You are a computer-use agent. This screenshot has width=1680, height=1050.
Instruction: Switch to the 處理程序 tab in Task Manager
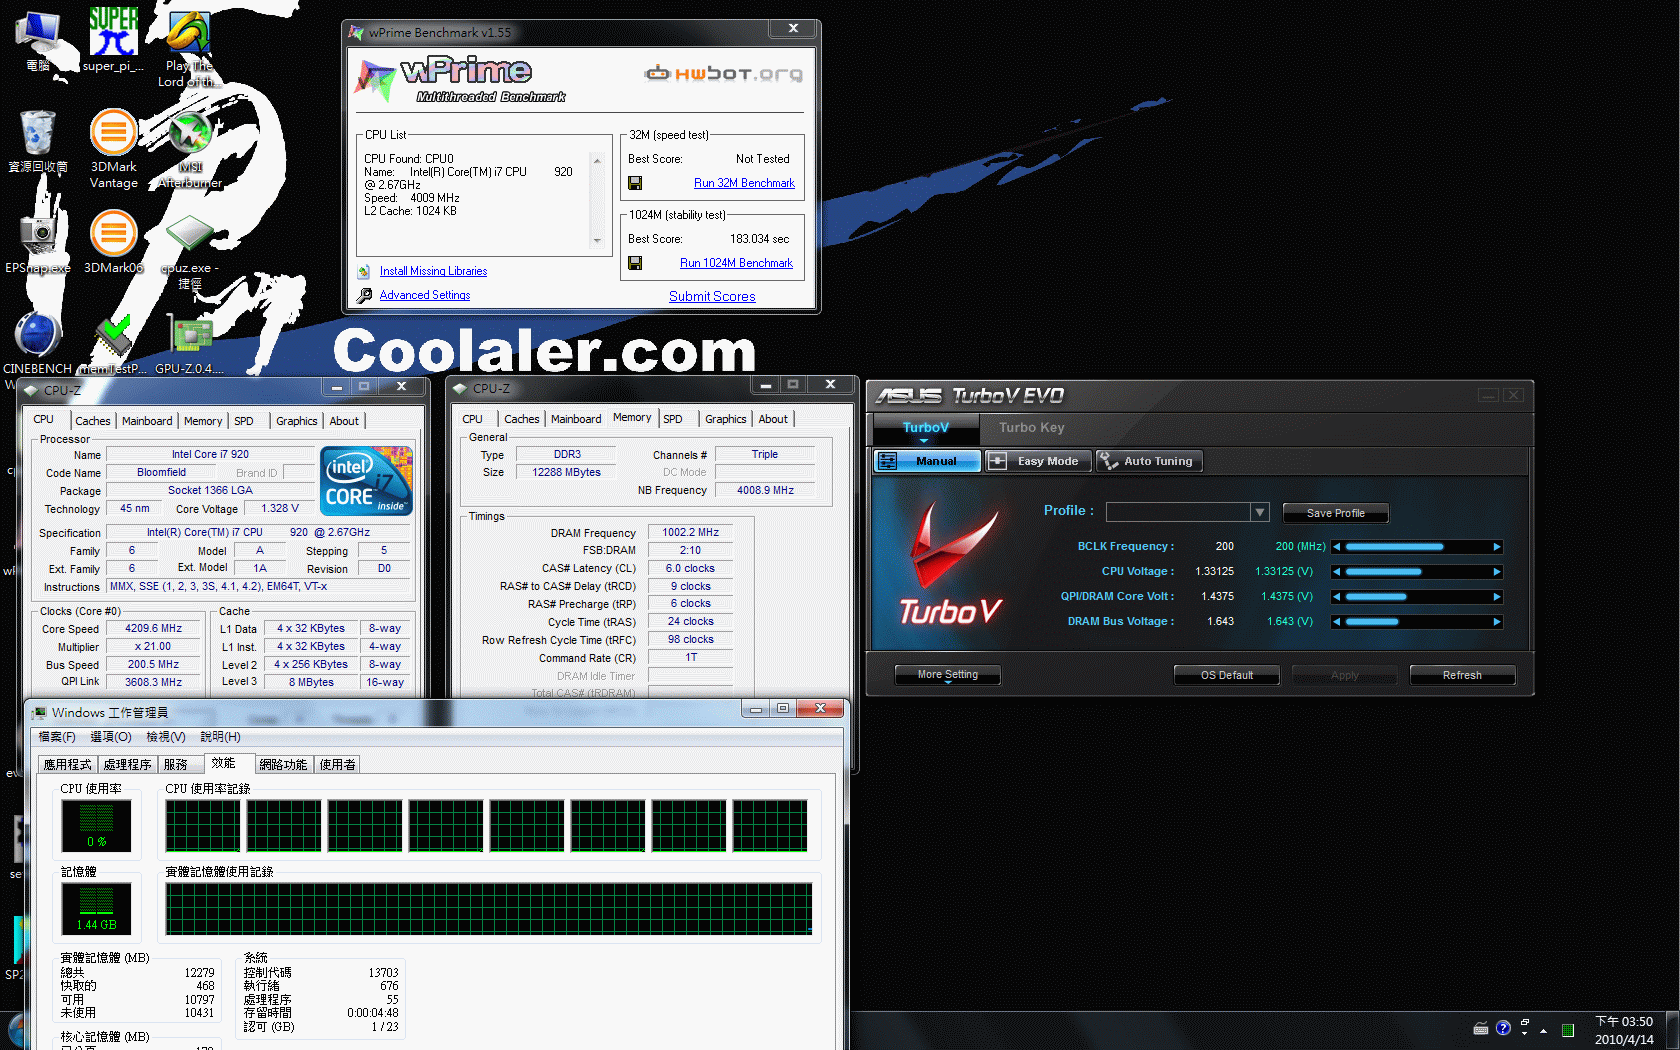point(127,765)
